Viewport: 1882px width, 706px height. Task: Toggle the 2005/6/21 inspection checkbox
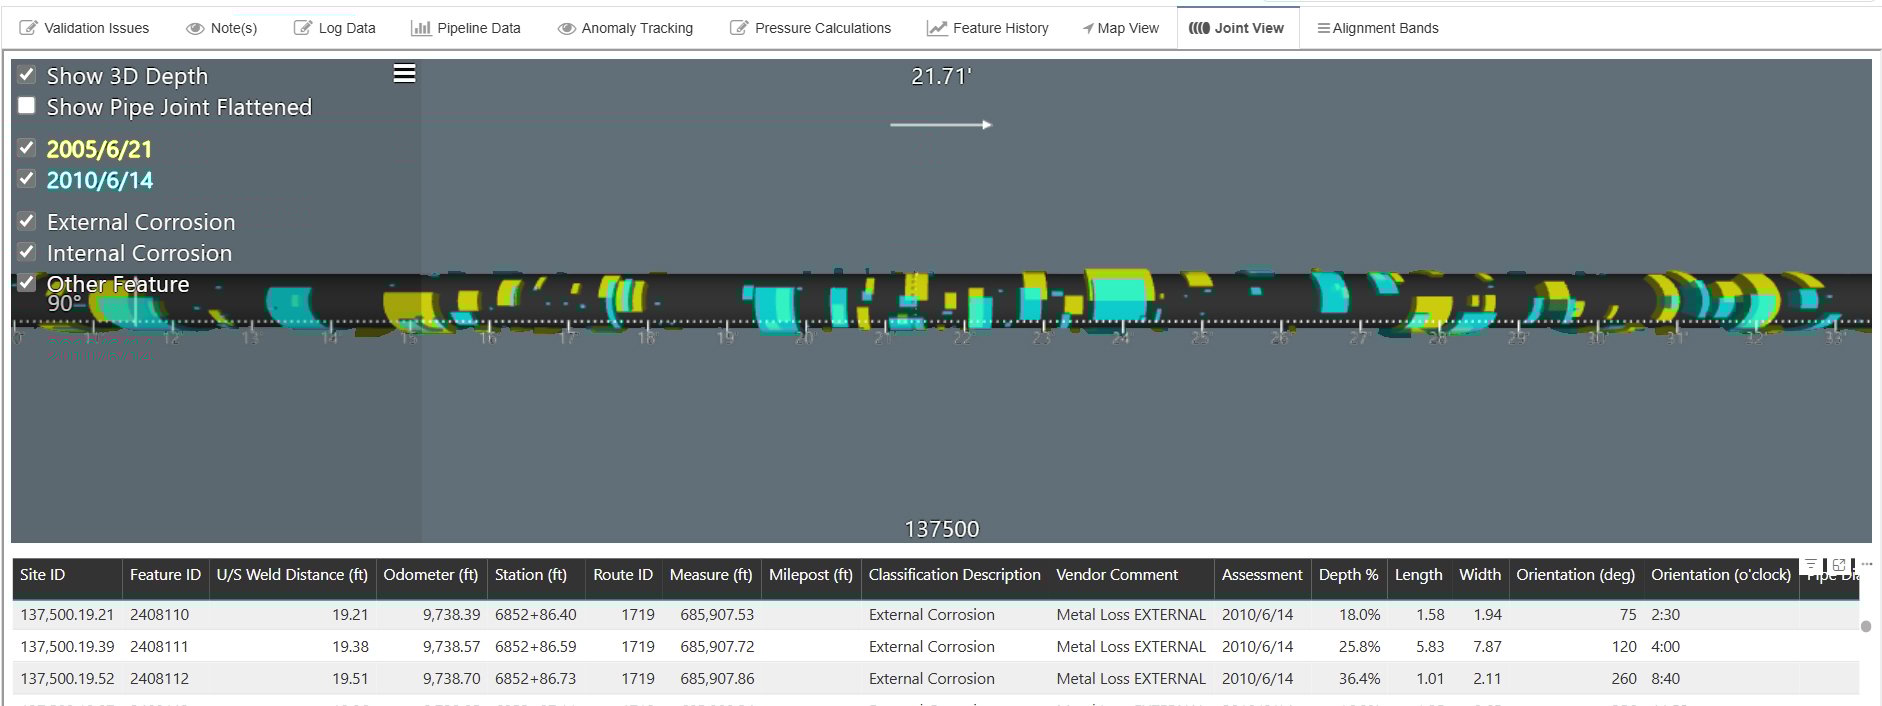[x=27, y=148]
